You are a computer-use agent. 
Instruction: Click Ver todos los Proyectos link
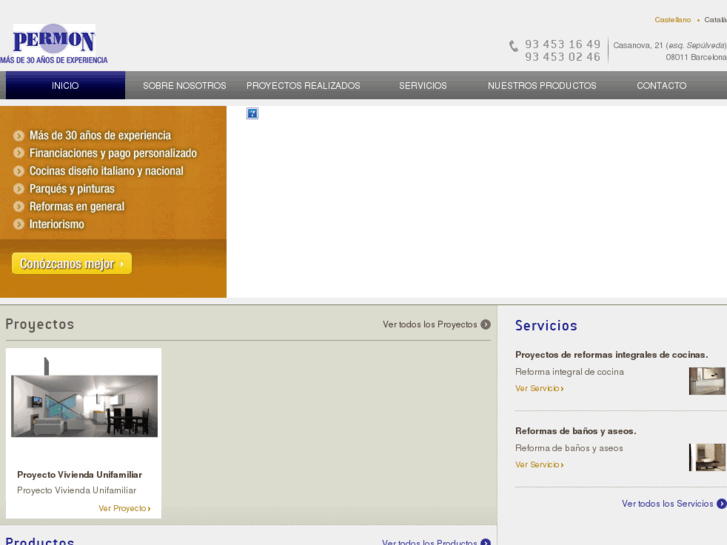[x=430, y=324]
